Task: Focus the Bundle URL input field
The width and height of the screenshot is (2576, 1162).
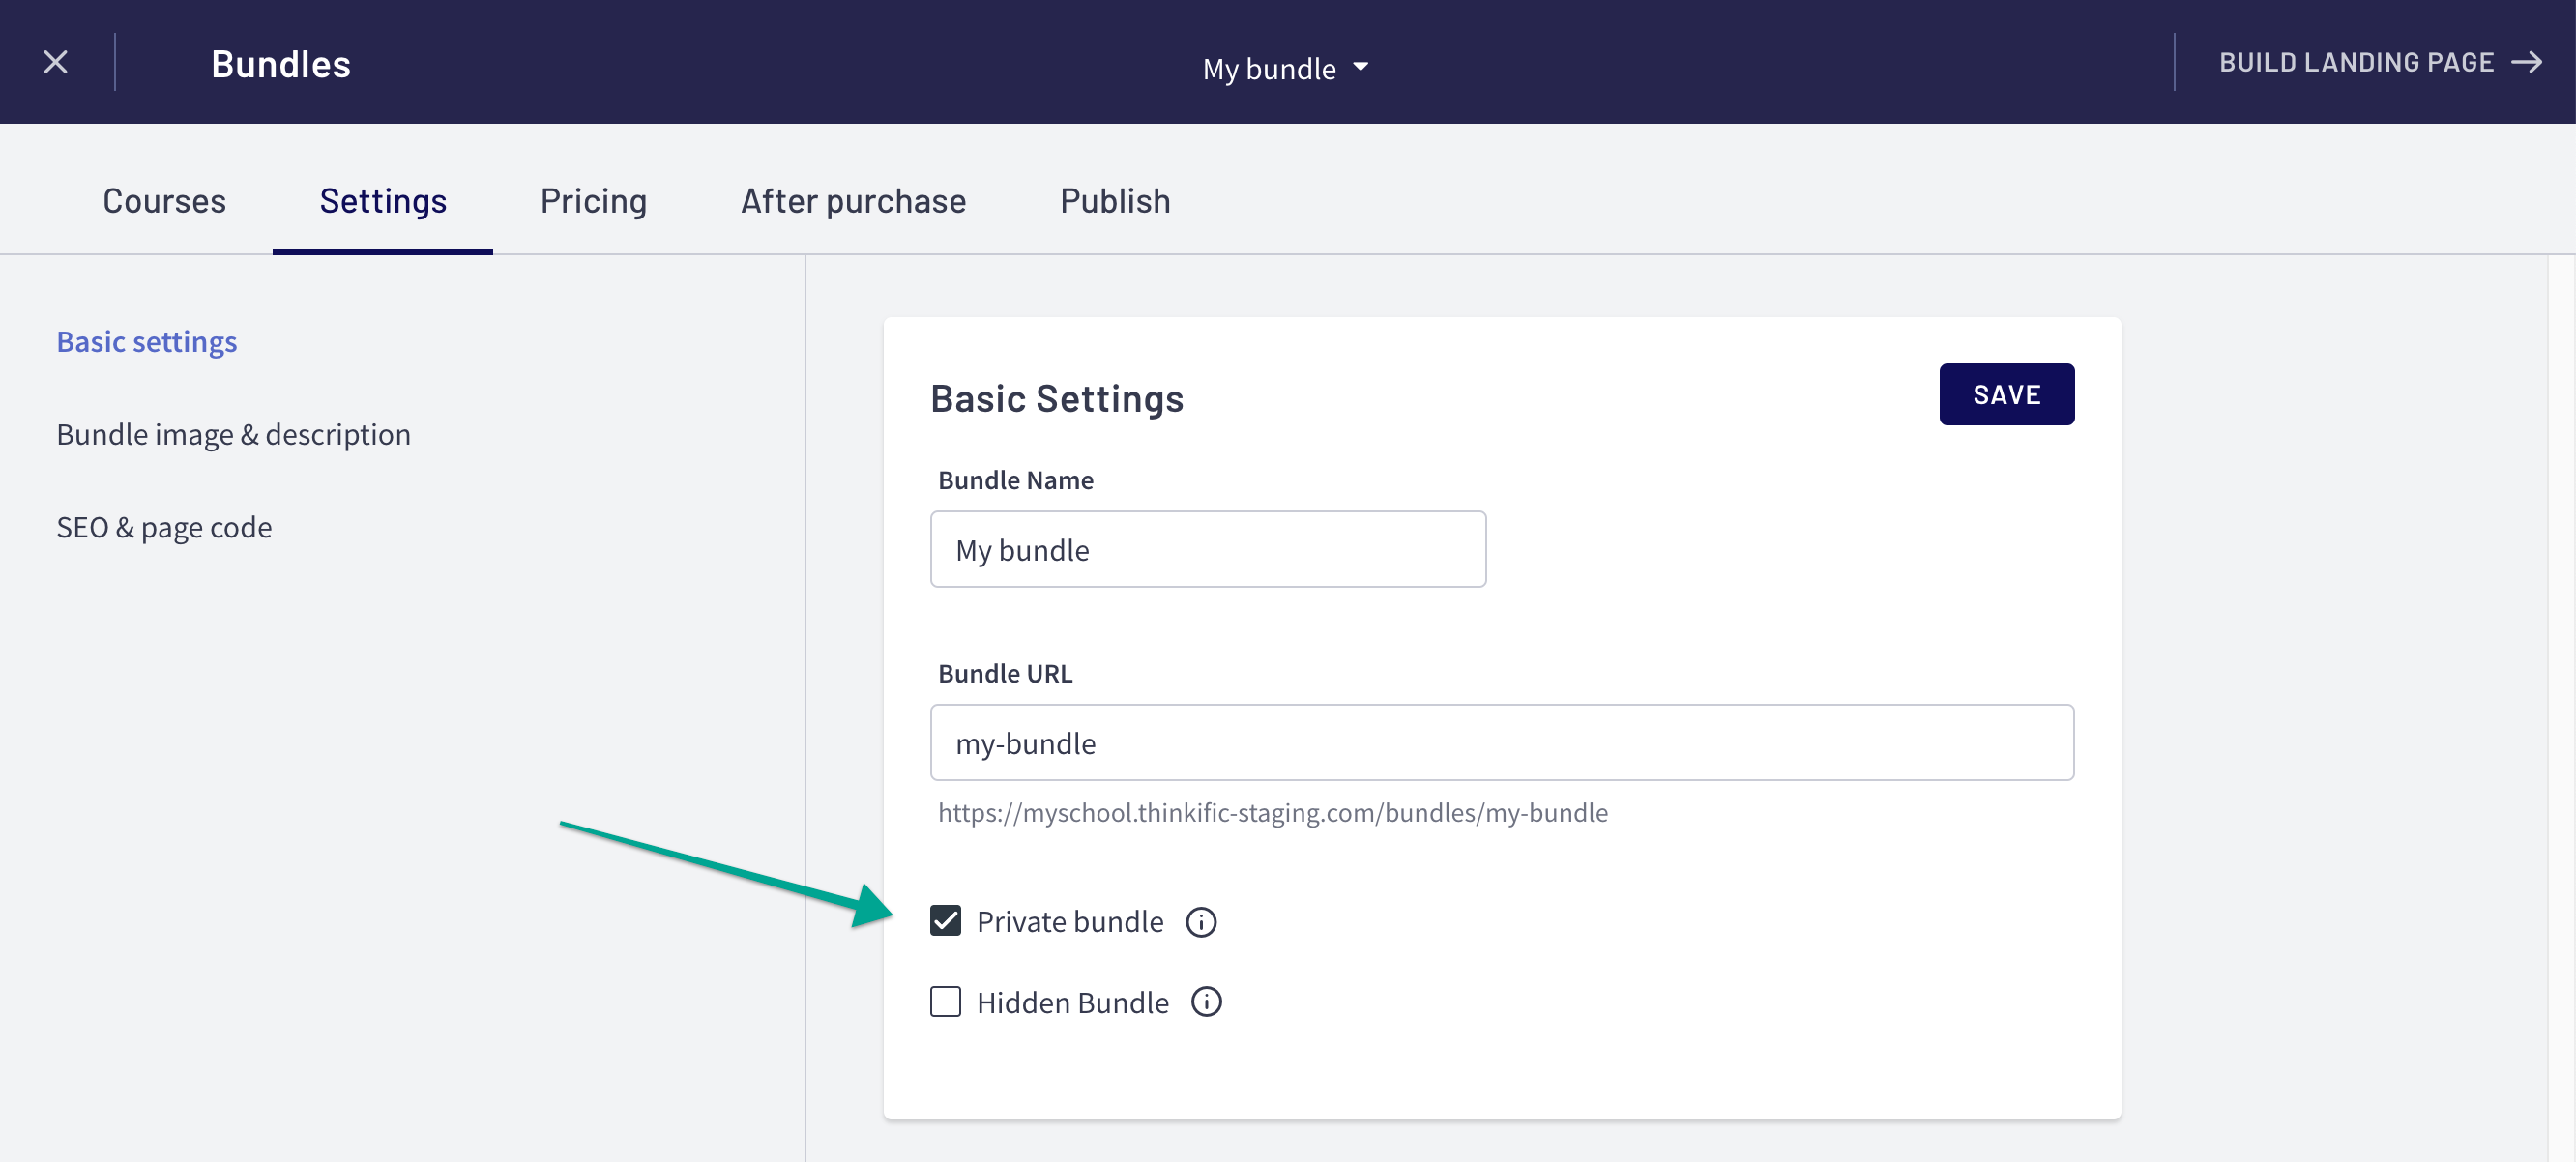Action: pos(1502,742)
